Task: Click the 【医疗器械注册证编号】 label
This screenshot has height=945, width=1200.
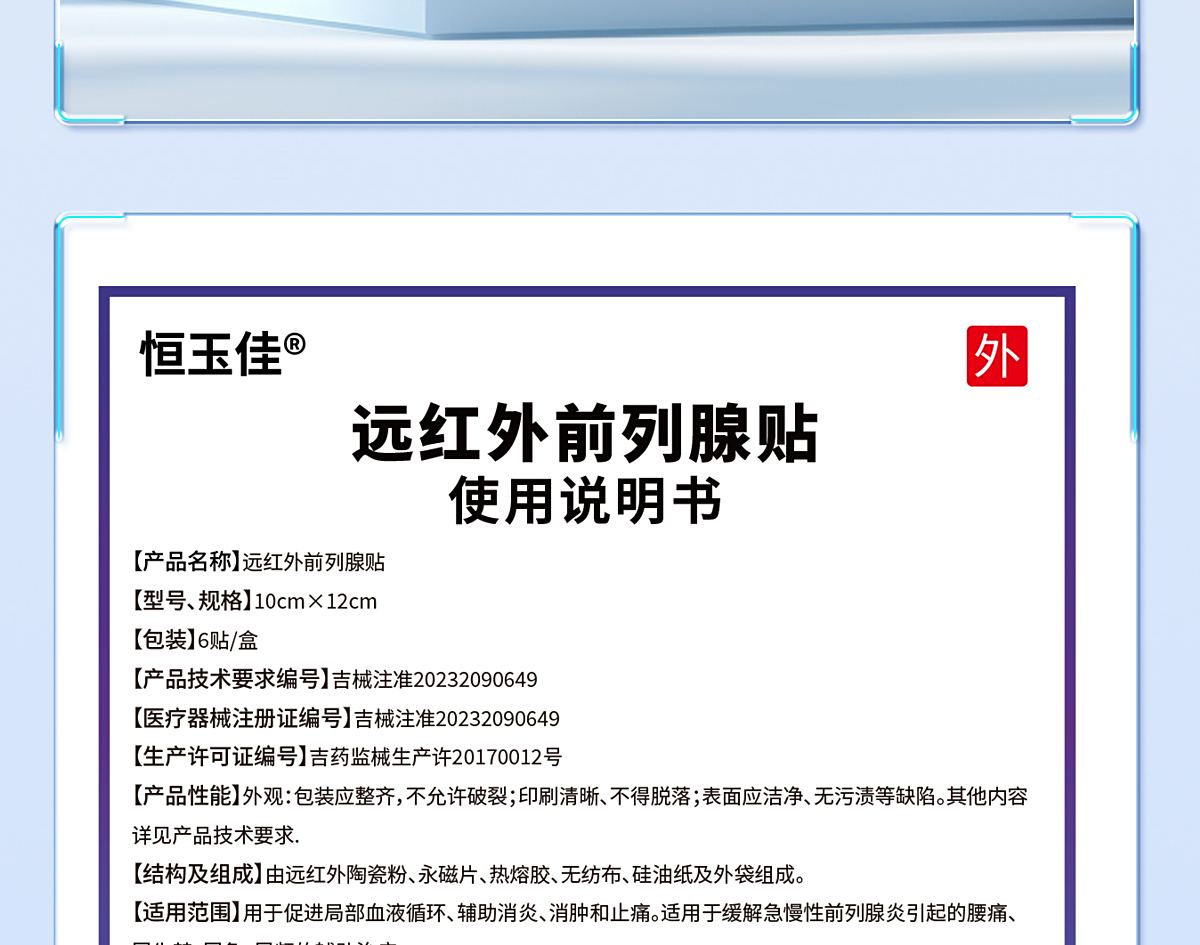Action: [x=242, y=718]
